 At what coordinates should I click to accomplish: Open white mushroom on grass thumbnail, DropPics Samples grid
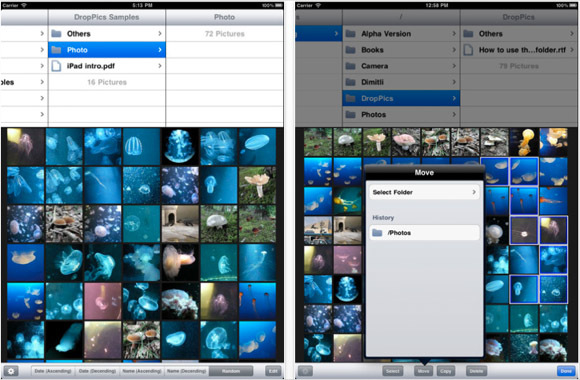(x=218, y=224)
